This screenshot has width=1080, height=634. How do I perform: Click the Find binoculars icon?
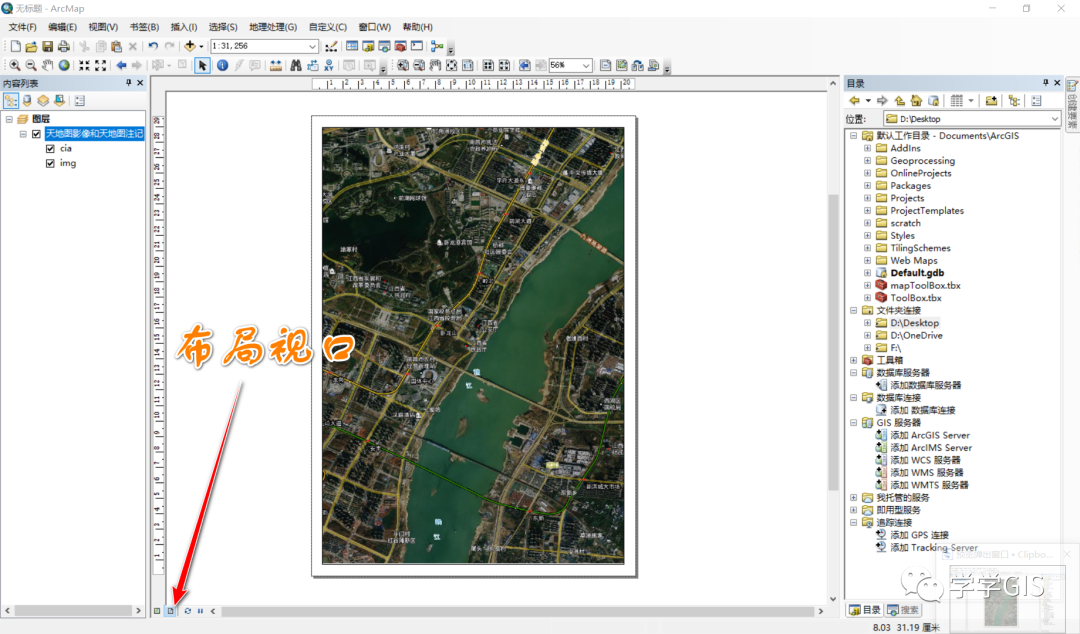pos(295,65)
